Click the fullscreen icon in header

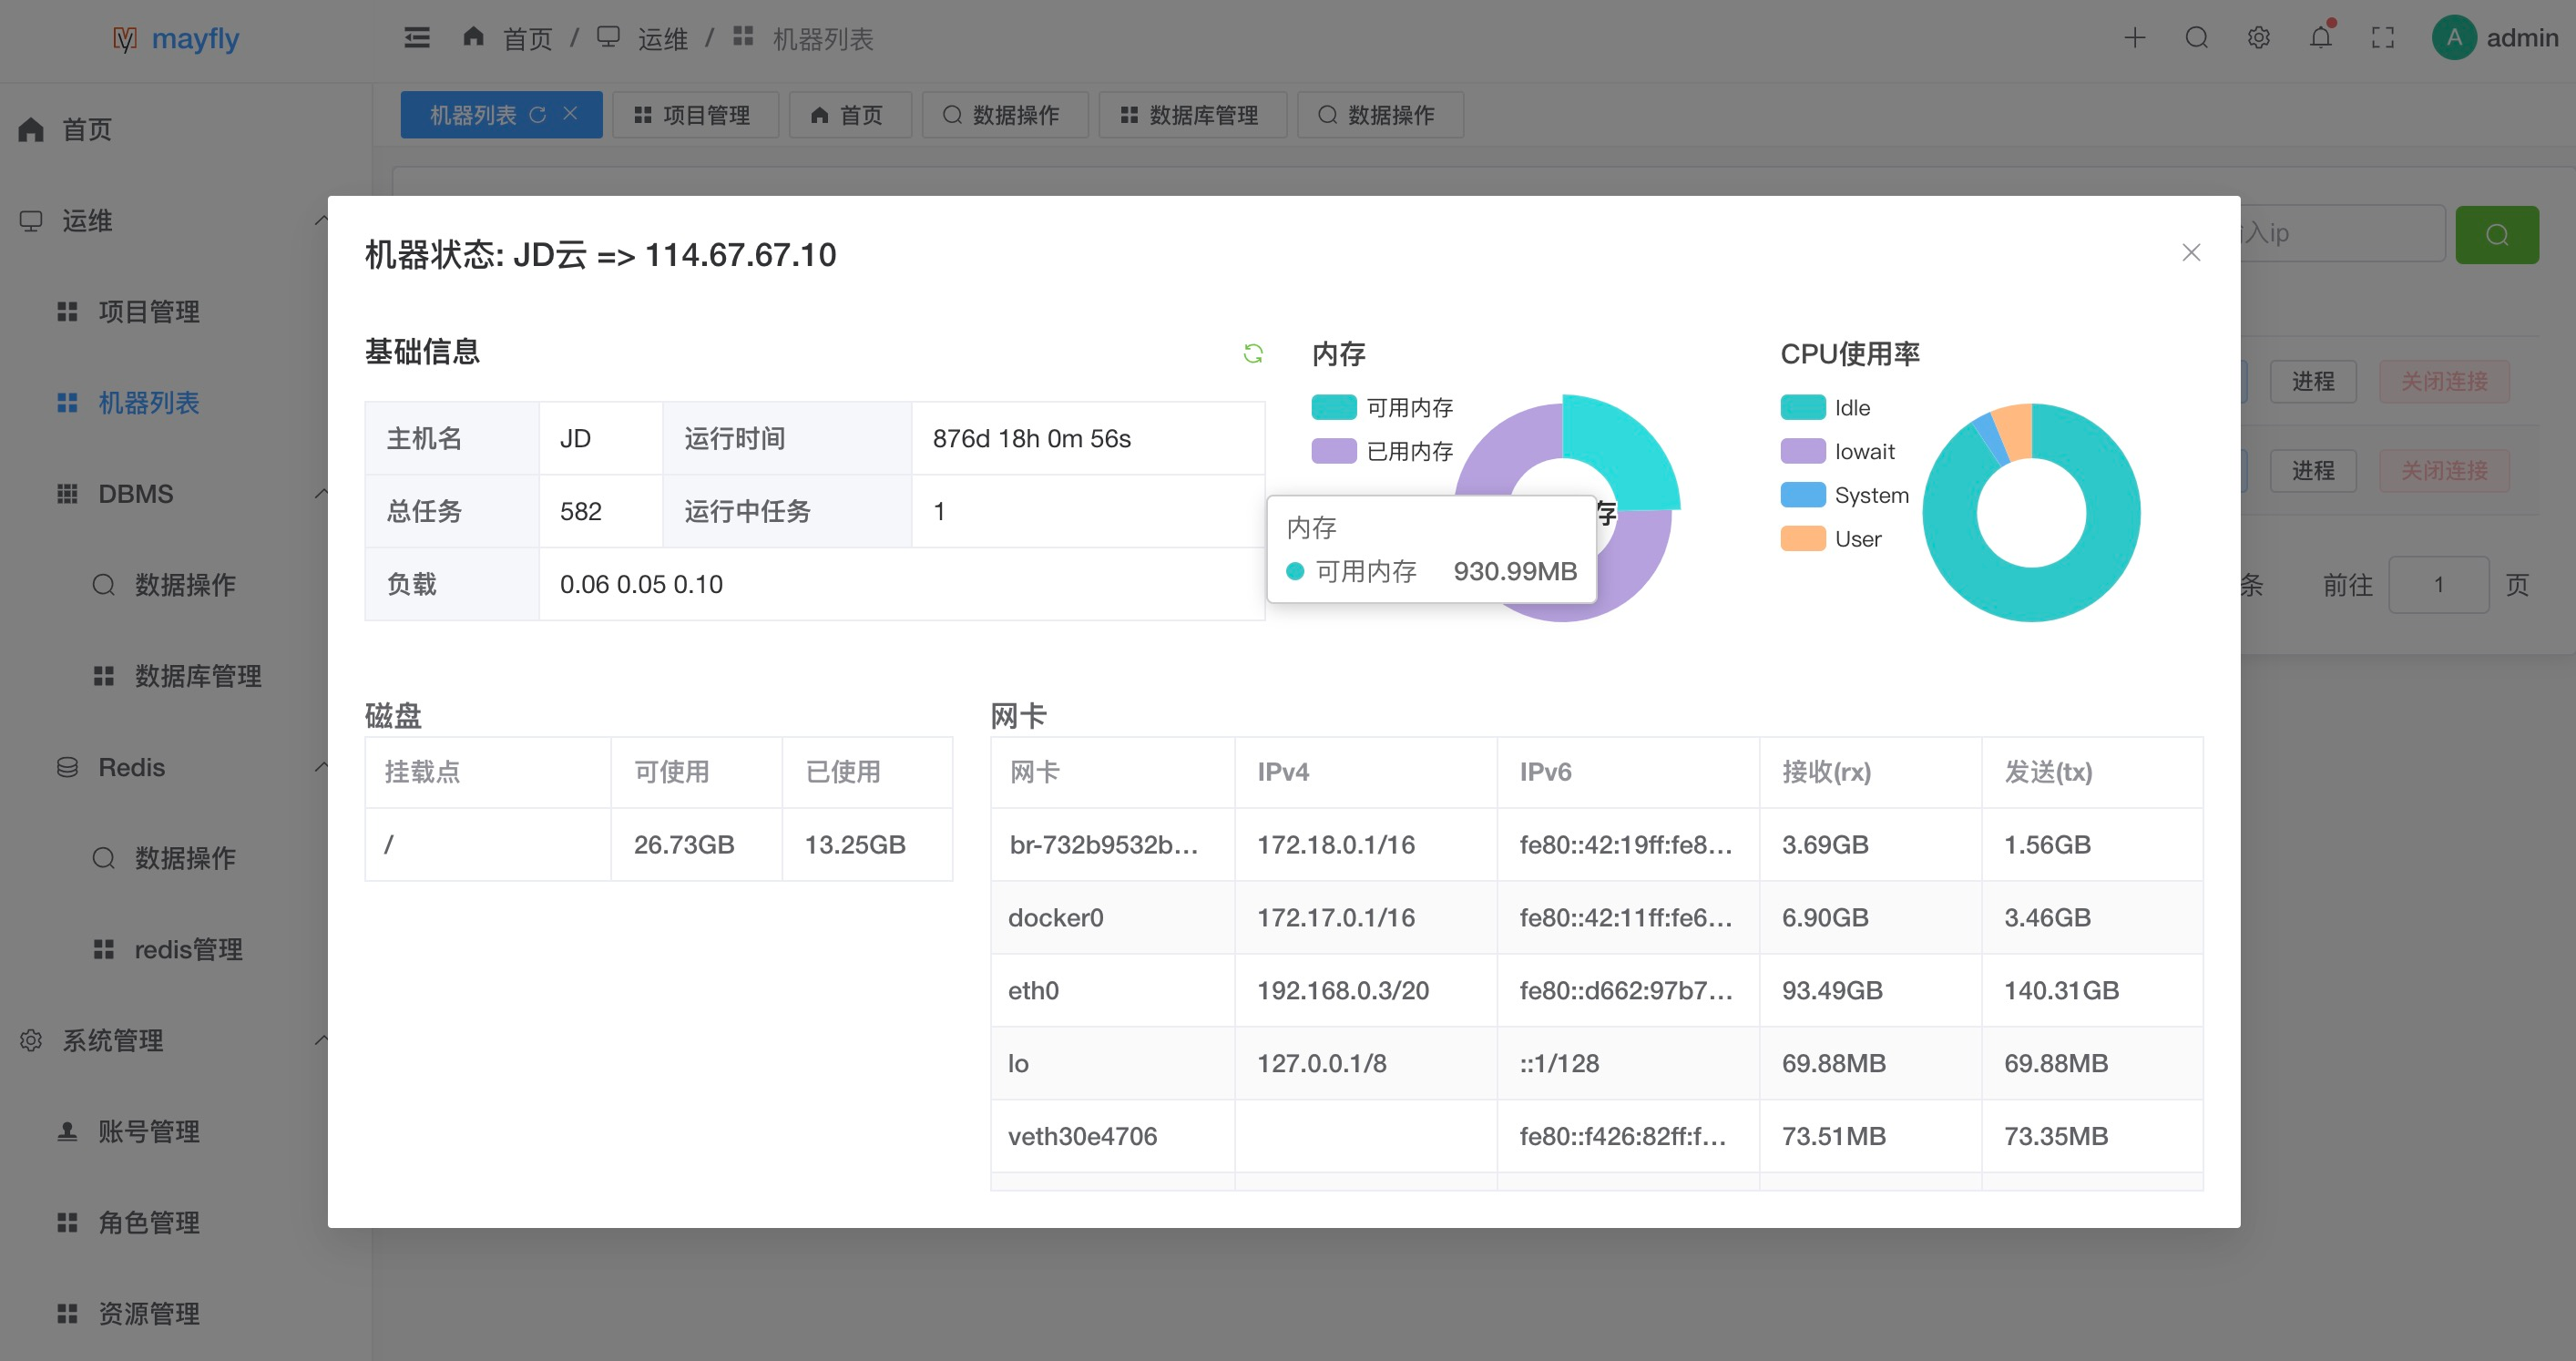click(x=2382, y=38)
